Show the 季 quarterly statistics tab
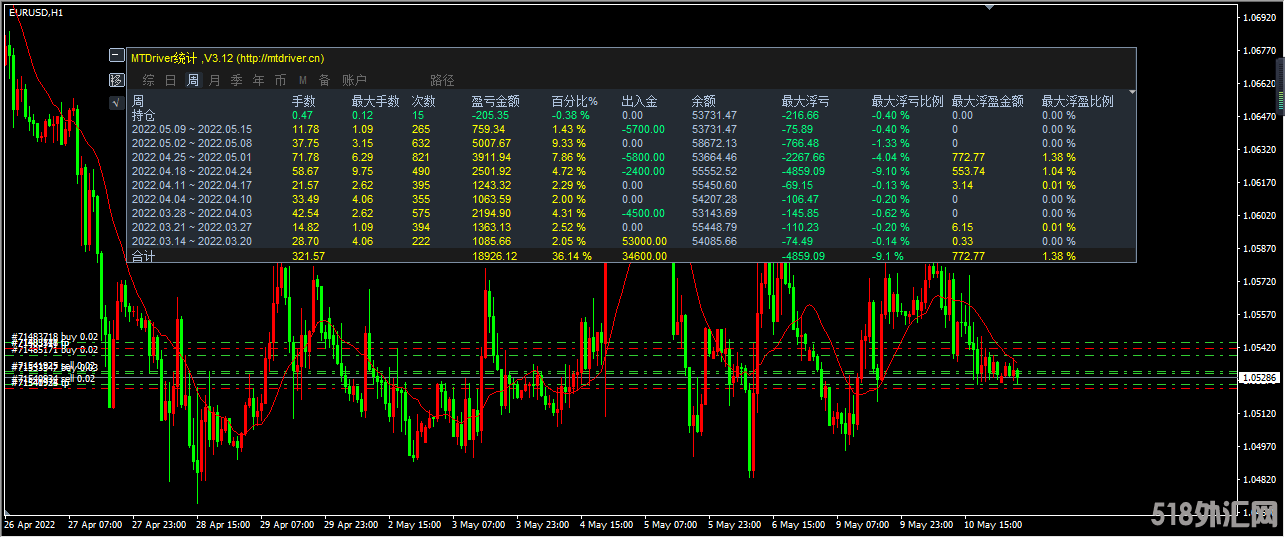 click(236, 80)
